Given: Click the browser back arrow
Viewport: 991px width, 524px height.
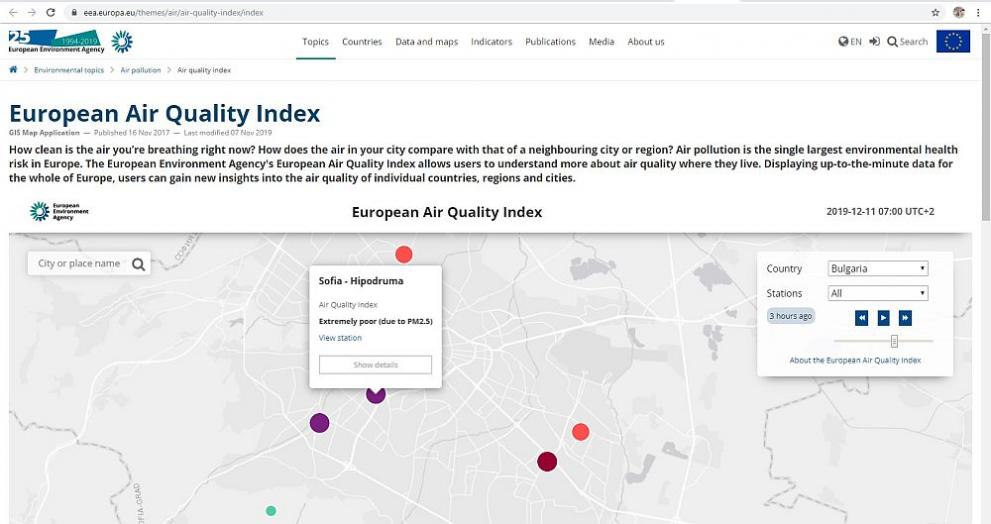Looking at the screenshot, I should click(x=13, y=12).
